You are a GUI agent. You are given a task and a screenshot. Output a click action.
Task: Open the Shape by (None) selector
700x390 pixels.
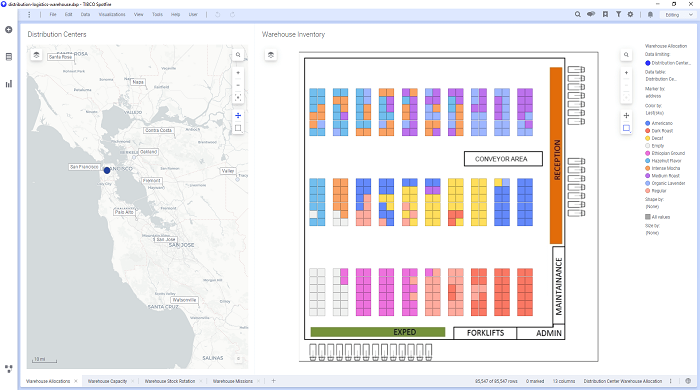[x=652, y=207]
